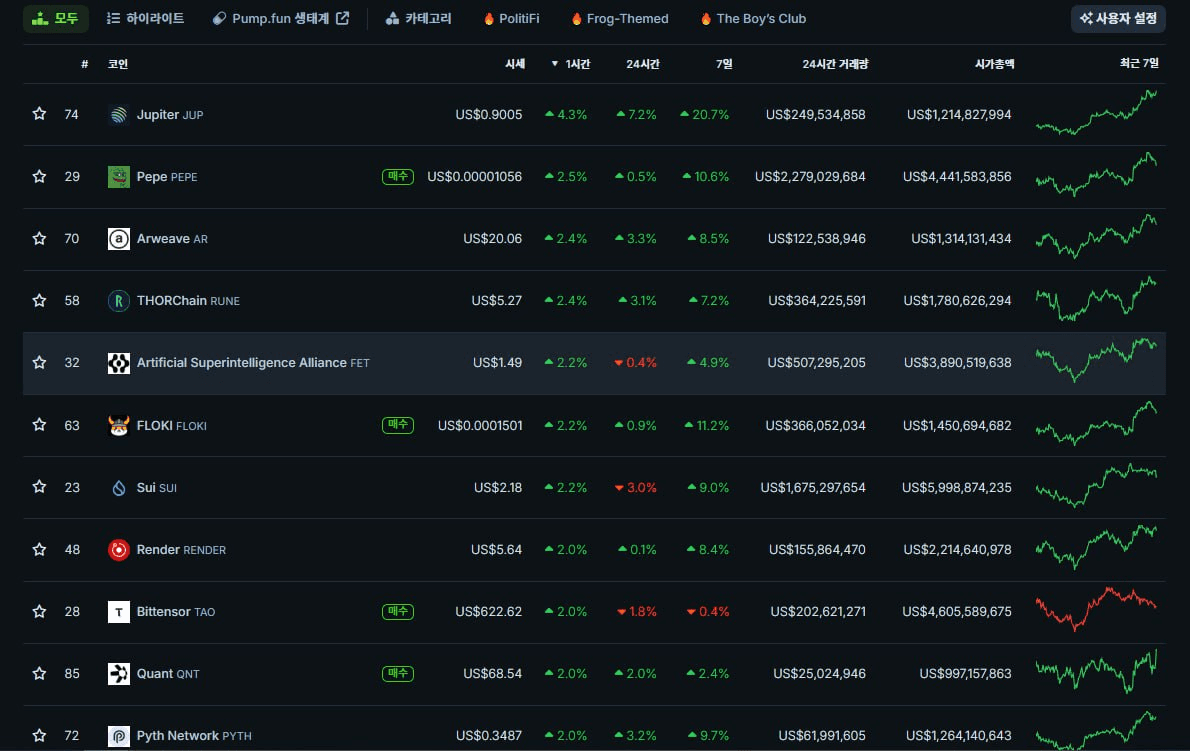The width and height of the screenshot is (1190, 751).
Task: Click the Arweave coin logo
Action: tap(118, 239)
